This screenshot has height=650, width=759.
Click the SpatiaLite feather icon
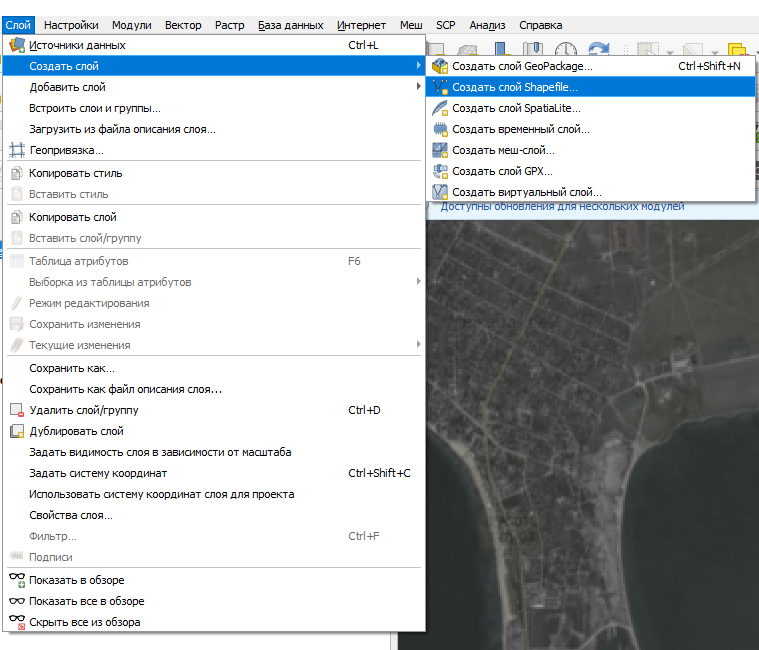point(440,108)
